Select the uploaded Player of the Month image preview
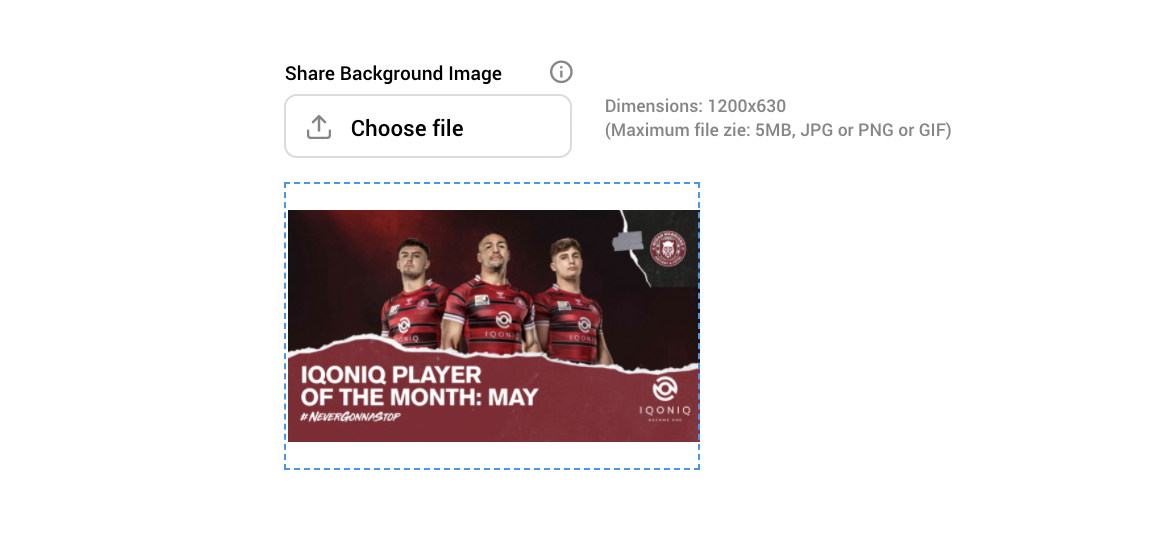Viewport: 1154px width, 544px height. (493, 326)
